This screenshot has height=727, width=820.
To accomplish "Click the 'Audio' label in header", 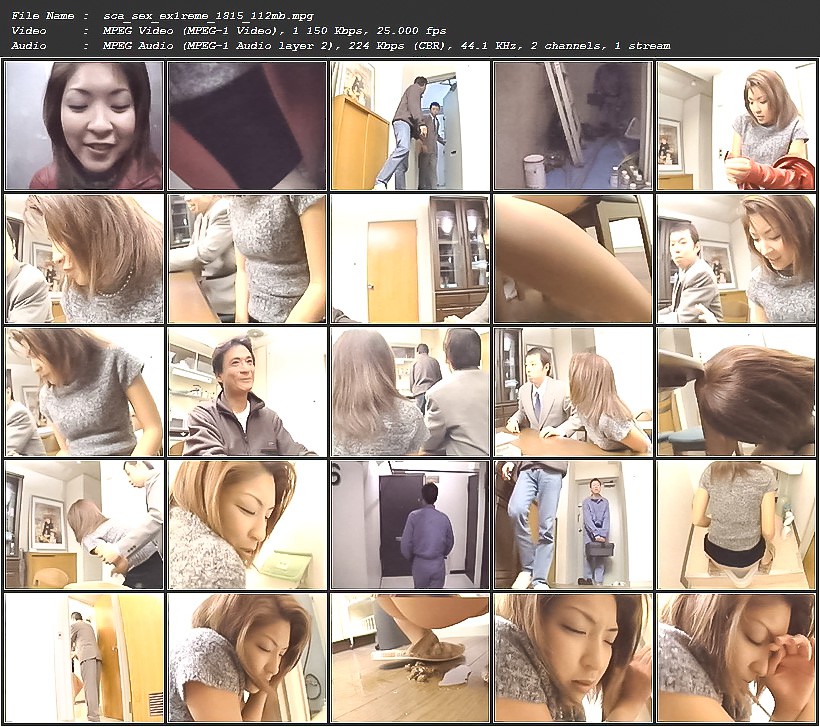I will [x=29, y=46].
